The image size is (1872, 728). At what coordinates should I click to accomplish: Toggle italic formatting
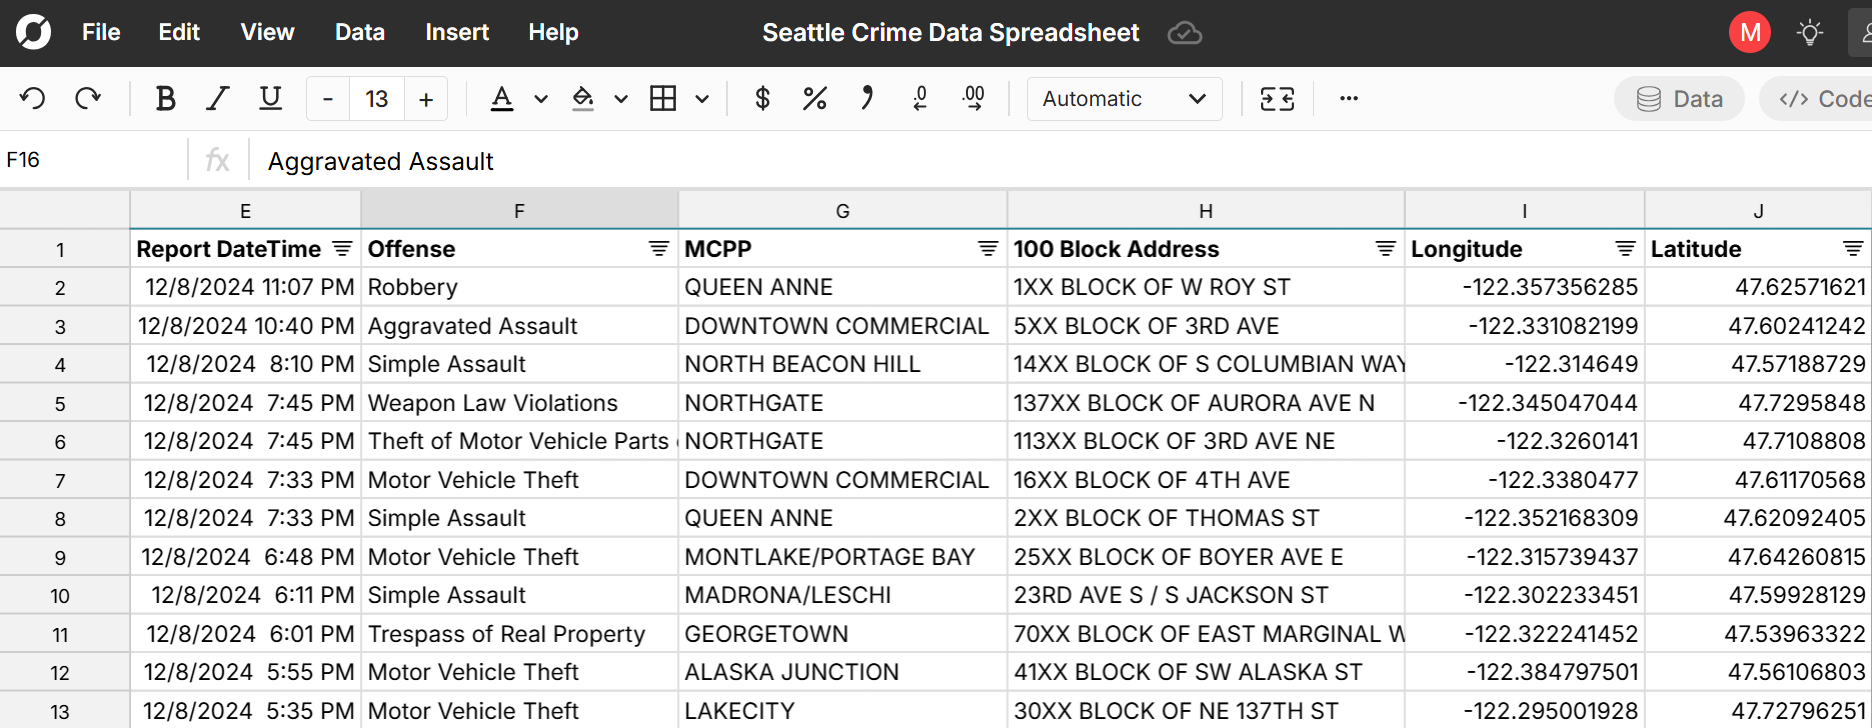point(217,98)
